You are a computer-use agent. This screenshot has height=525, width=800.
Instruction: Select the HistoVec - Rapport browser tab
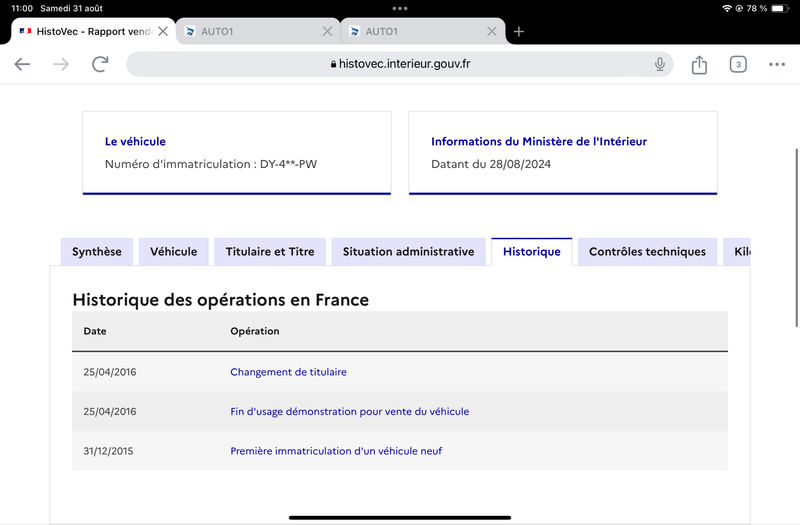(x=93, y=32)
